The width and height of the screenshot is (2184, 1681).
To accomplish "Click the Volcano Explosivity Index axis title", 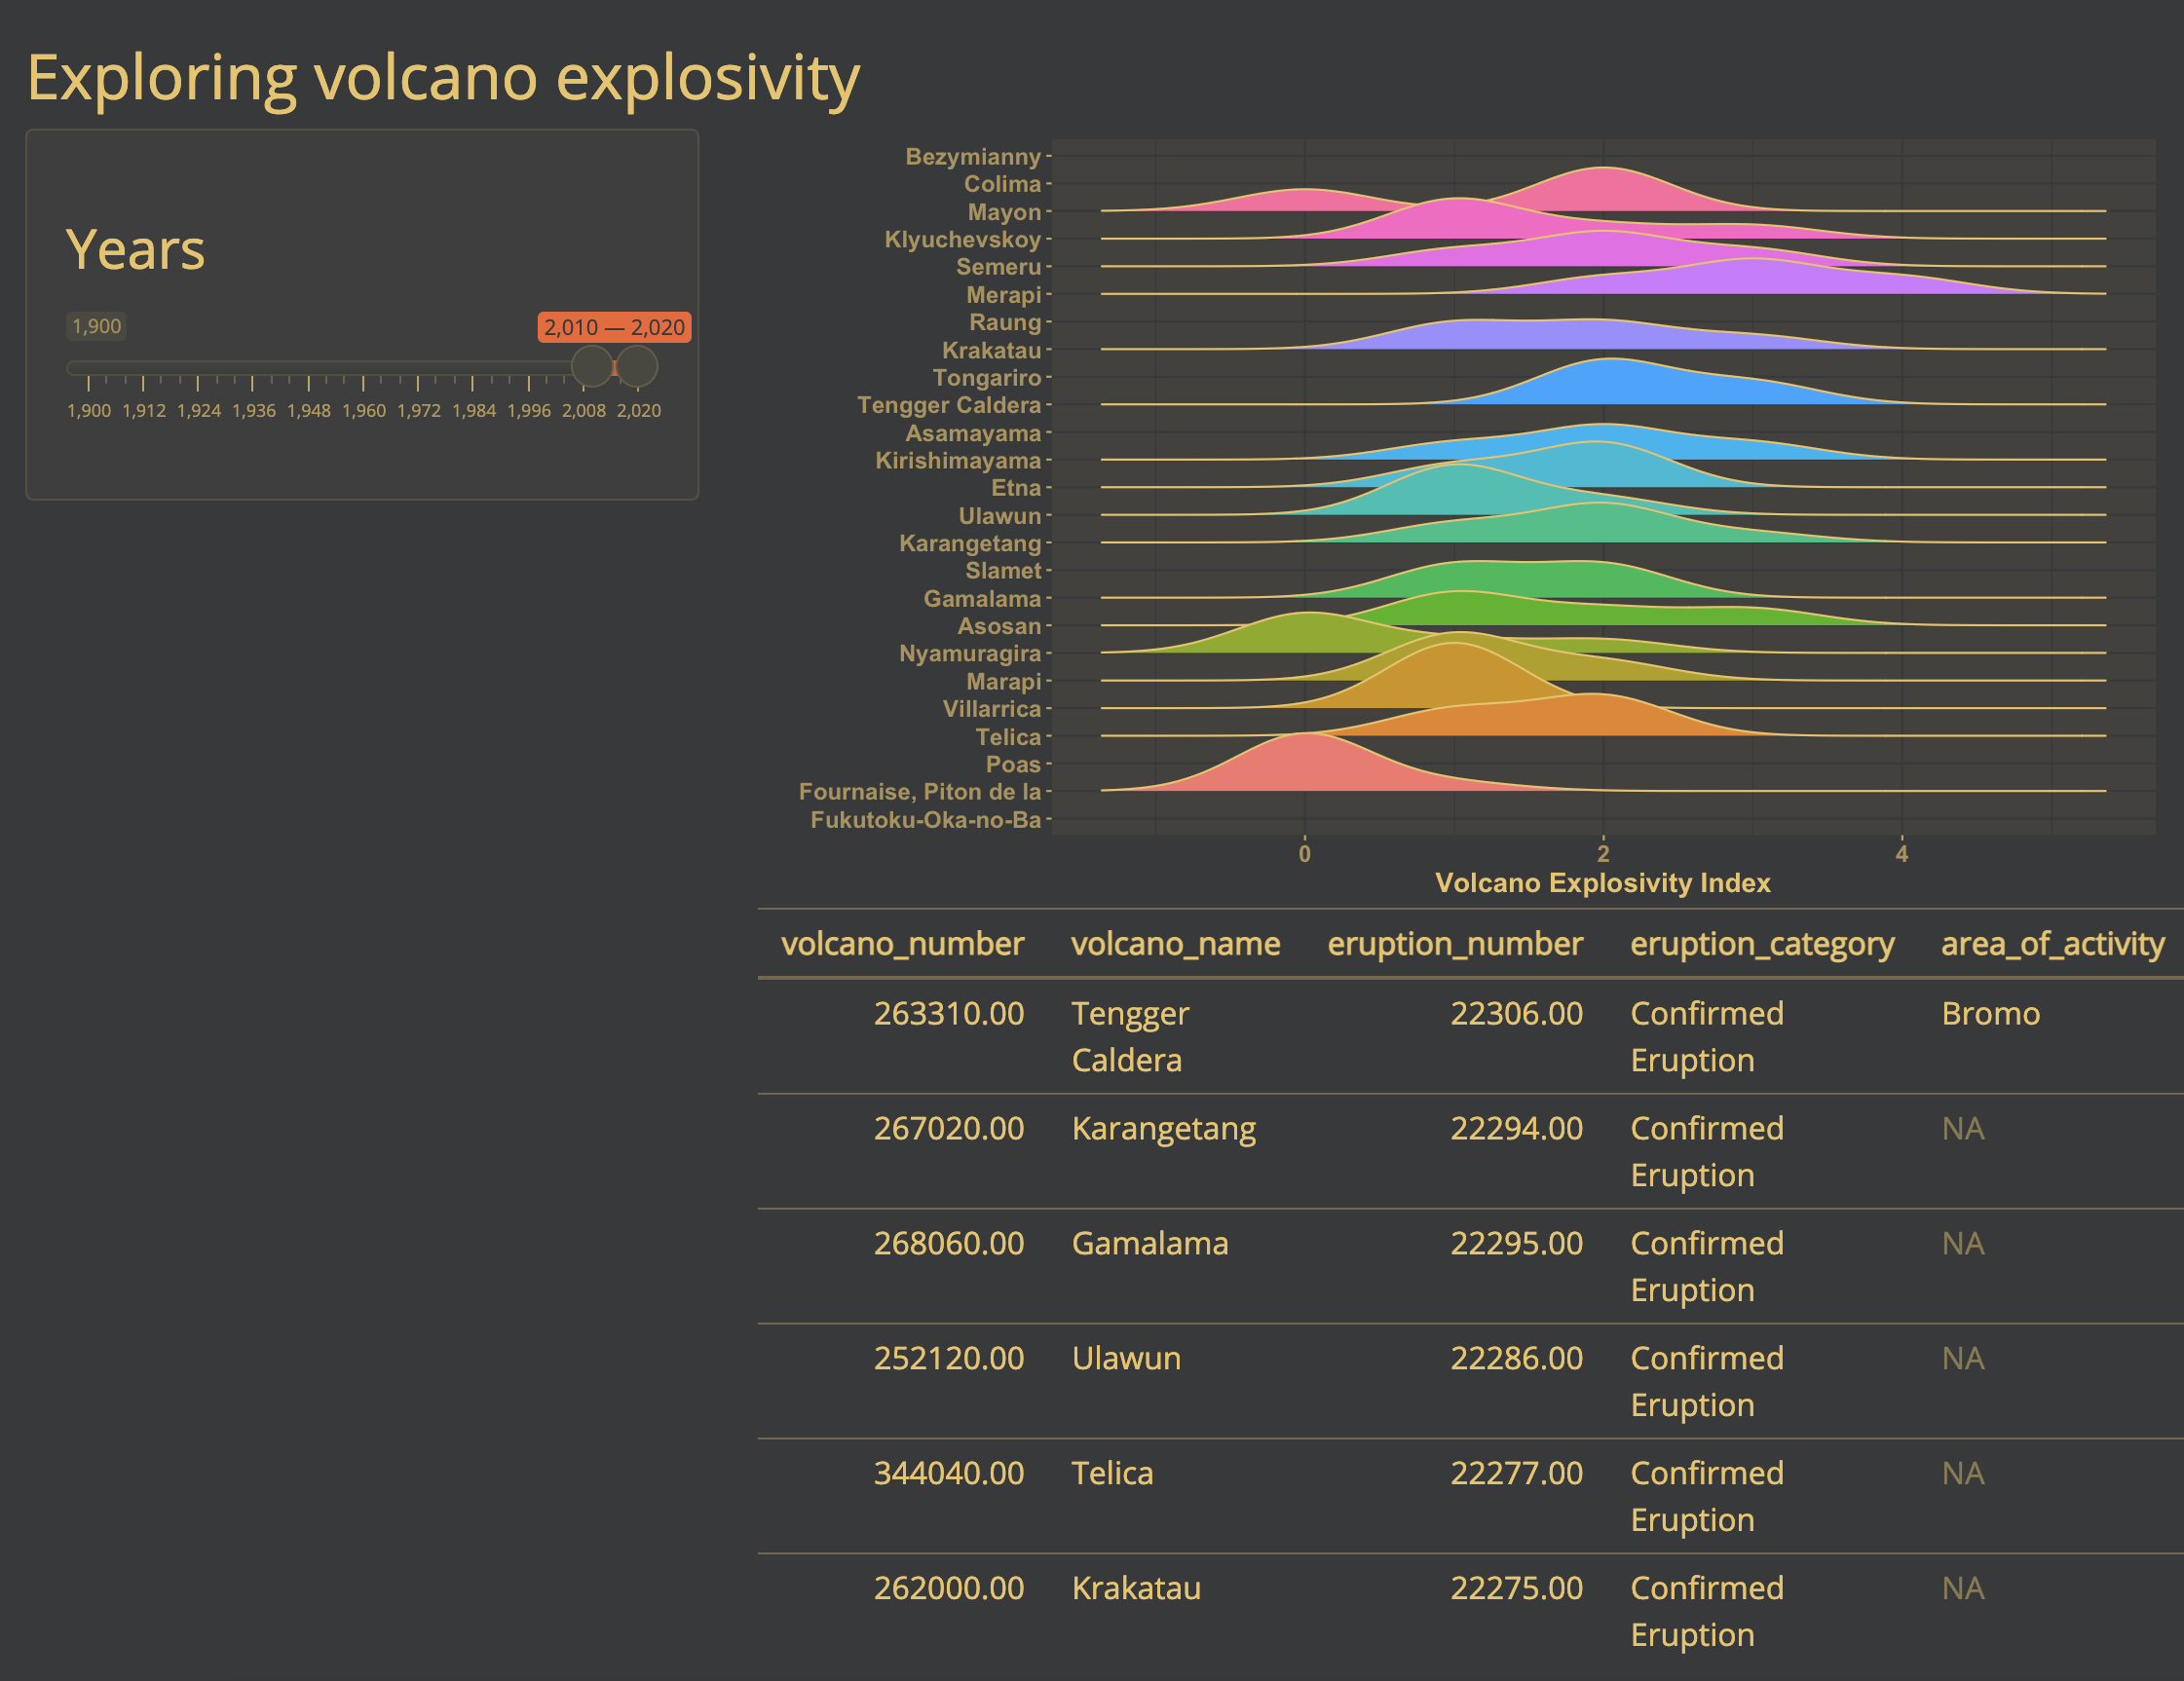I will pyautogui.click(x=1603, y=883).
